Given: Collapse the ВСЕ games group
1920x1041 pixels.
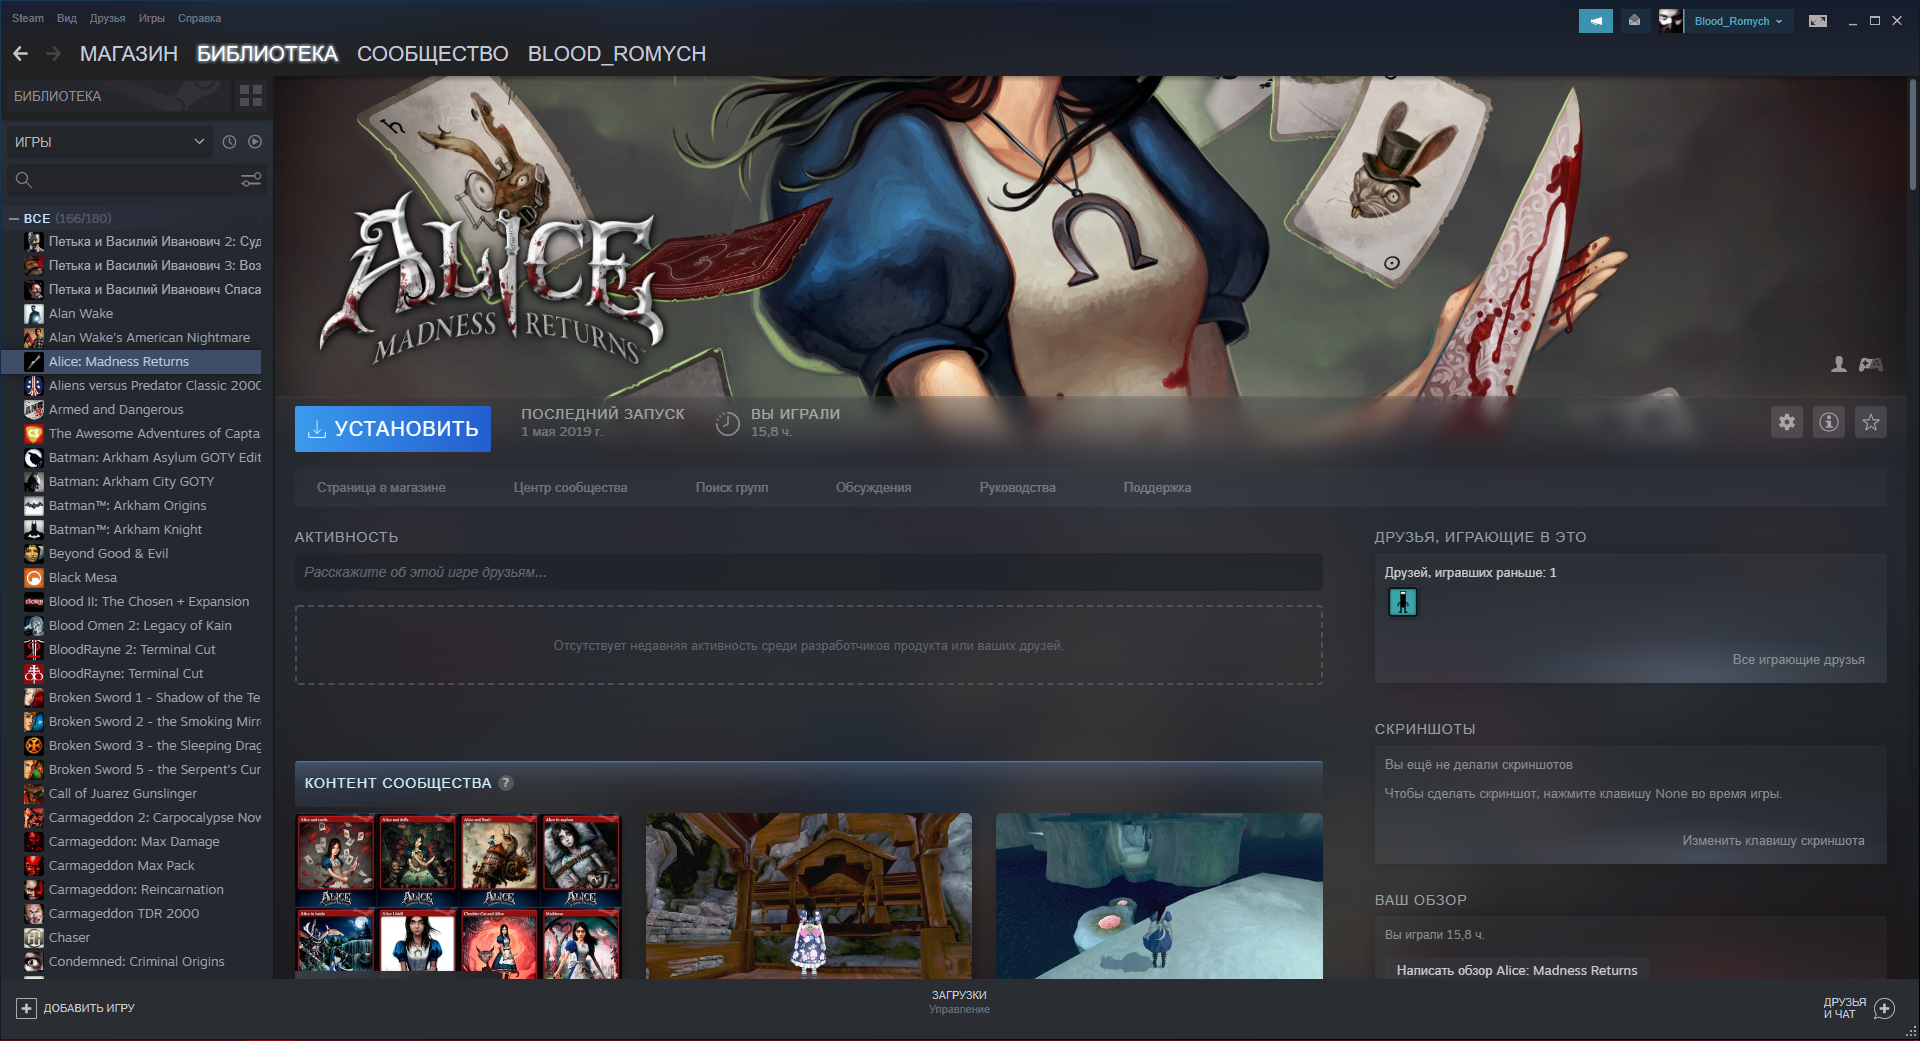Looking at the screenshot, I should coord(14,218).
